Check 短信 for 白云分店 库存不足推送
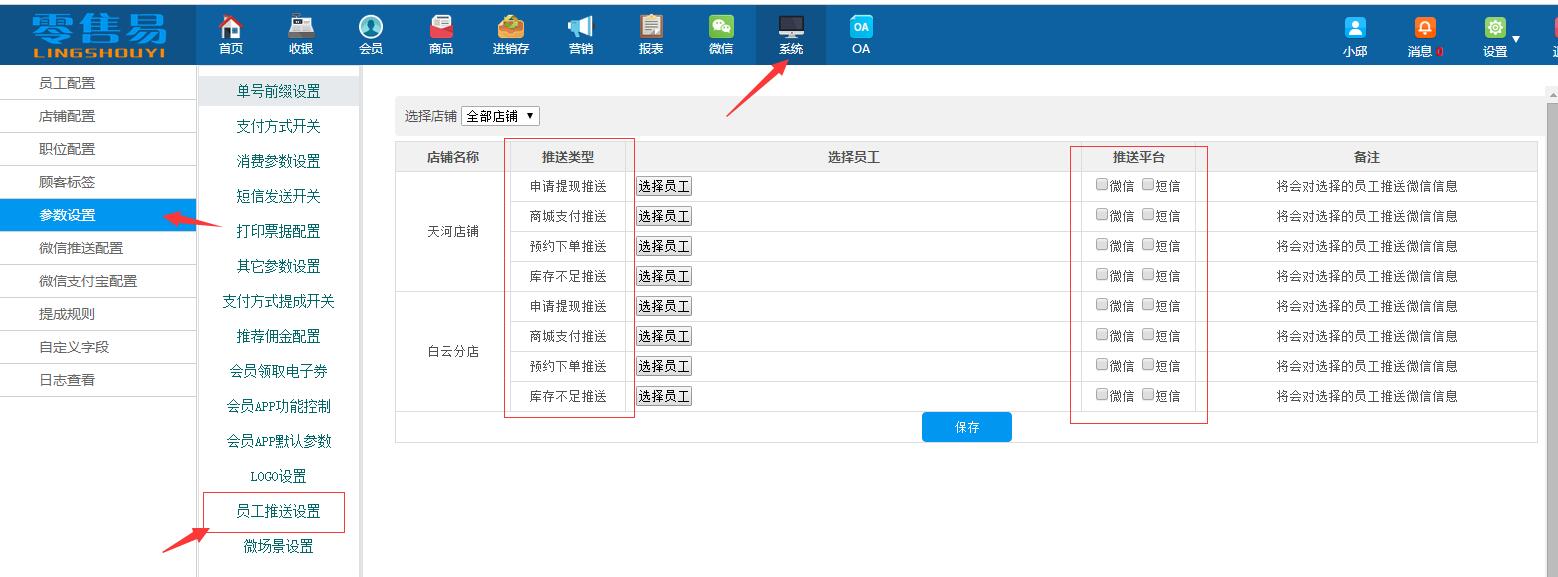This screenshot has height=577, width=1558. click(1145, 396)
